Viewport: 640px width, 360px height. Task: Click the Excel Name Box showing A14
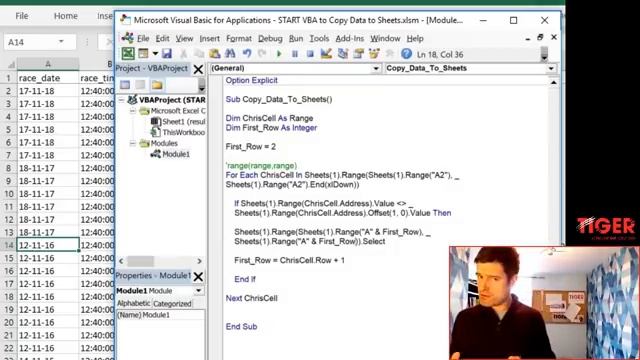pyautogui.click(x=39, y=42)
